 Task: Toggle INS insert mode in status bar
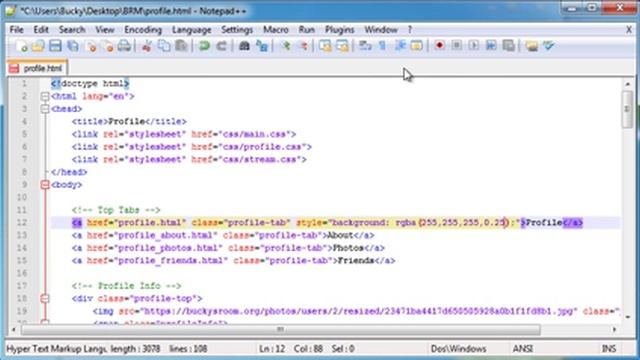pyautogui.click(x=609, y=349)
